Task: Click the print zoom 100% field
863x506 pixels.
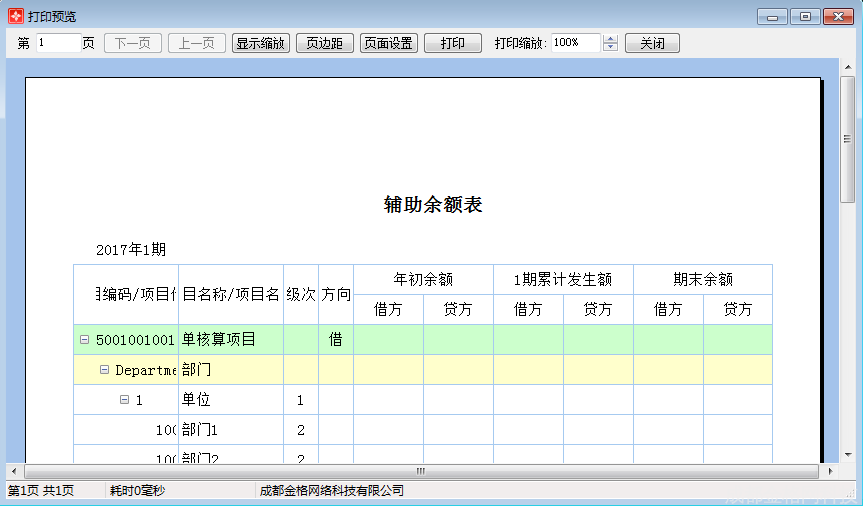Action: [574, 43]
